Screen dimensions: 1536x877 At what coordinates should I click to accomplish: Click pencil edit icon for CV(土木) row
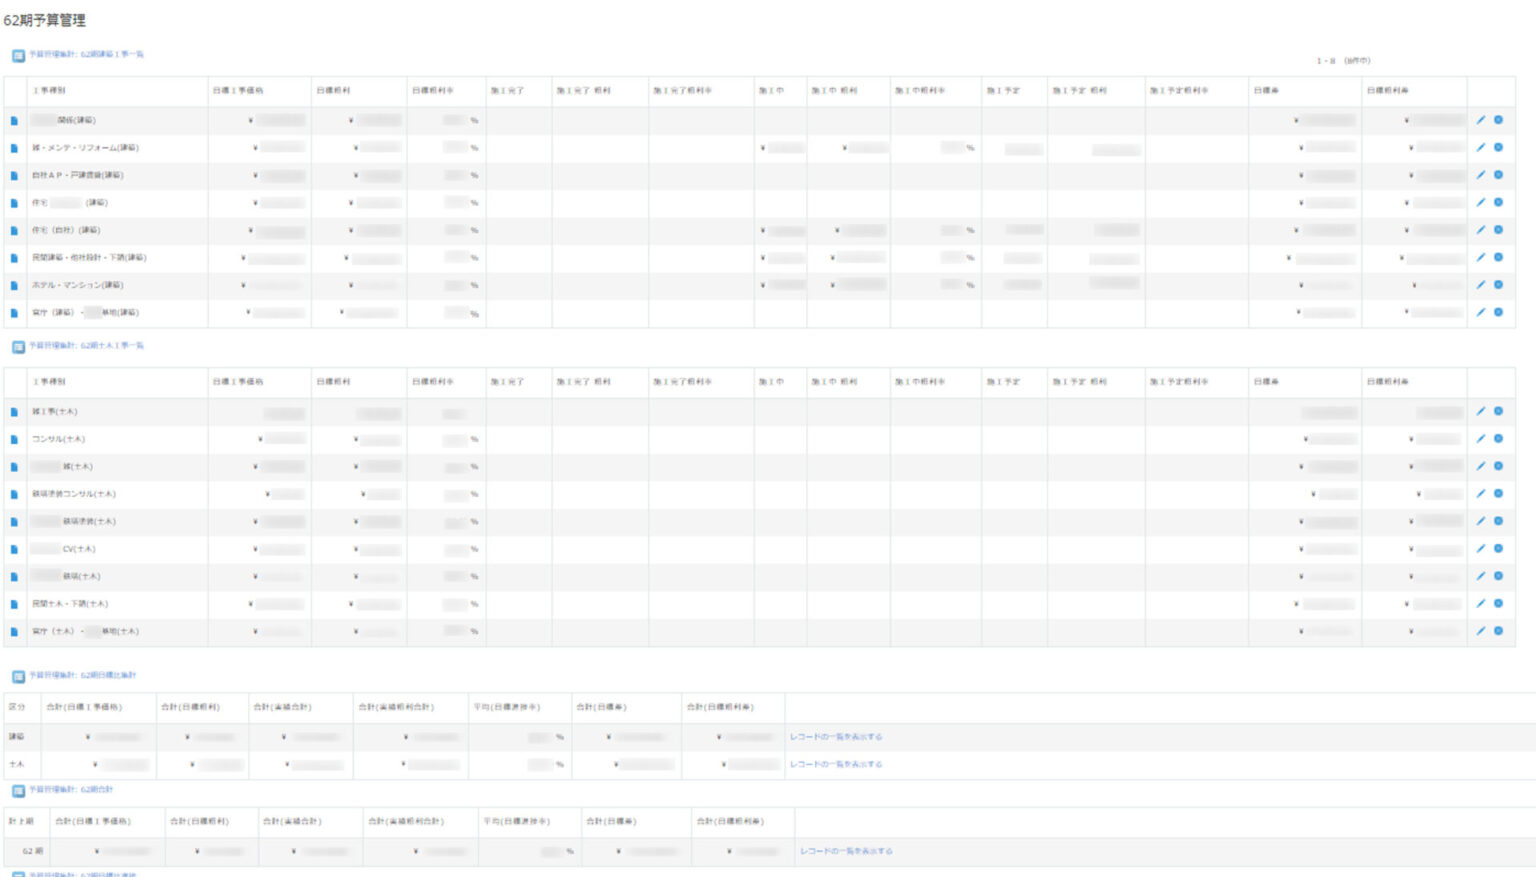point(1481,549)
